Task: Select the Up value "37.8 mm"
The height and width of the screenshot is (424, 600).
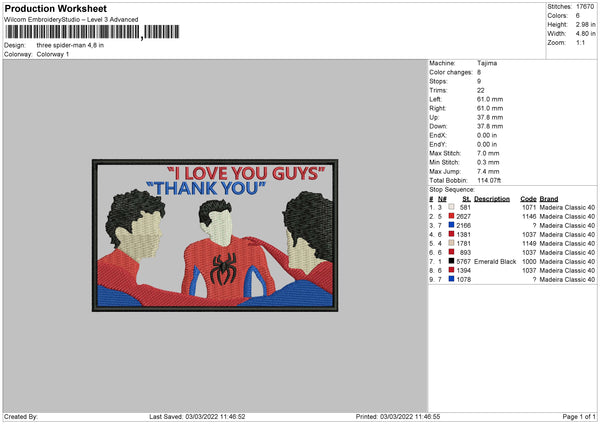Action: (490, 117)
